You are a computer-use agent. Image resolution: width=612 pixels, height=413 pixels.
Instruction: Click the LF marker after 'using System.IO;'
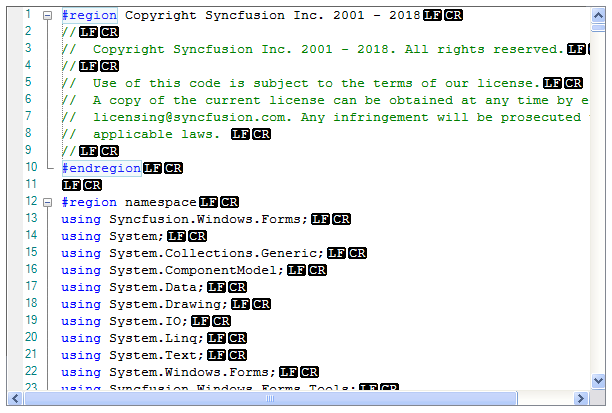click(199, 321)
